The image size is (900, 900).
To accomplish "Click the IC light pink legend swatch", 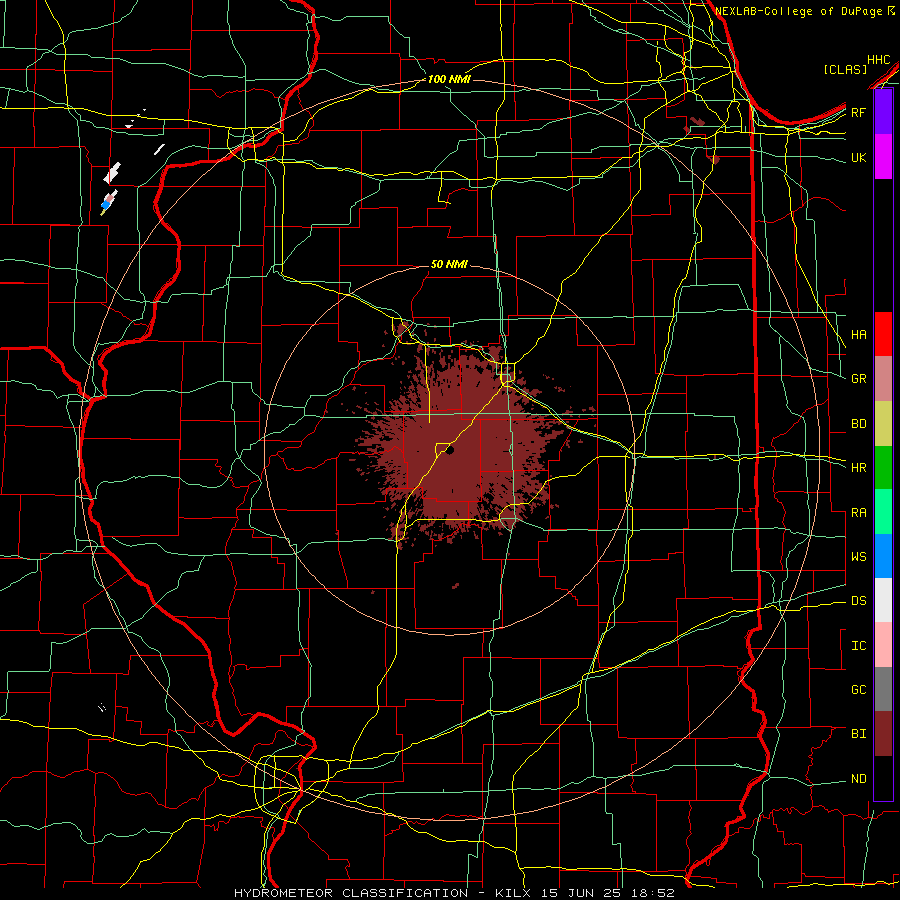I will [x=883, y=645].
